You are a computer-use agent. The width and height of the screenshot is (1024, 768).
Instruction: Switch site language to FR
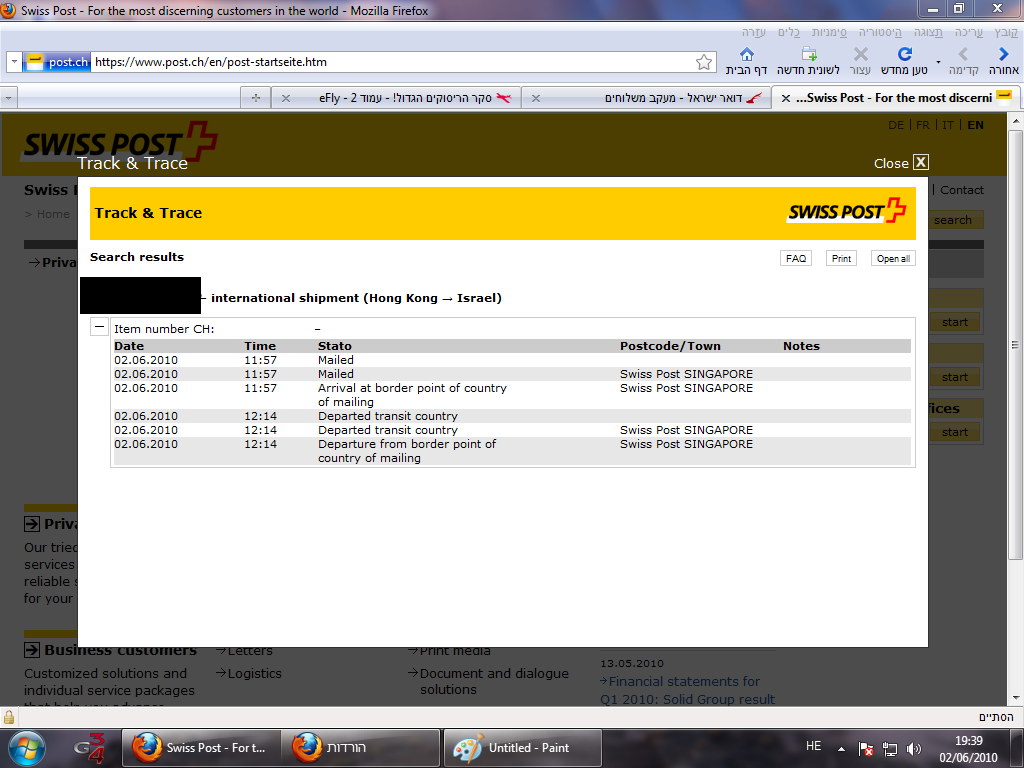point(923,125)
